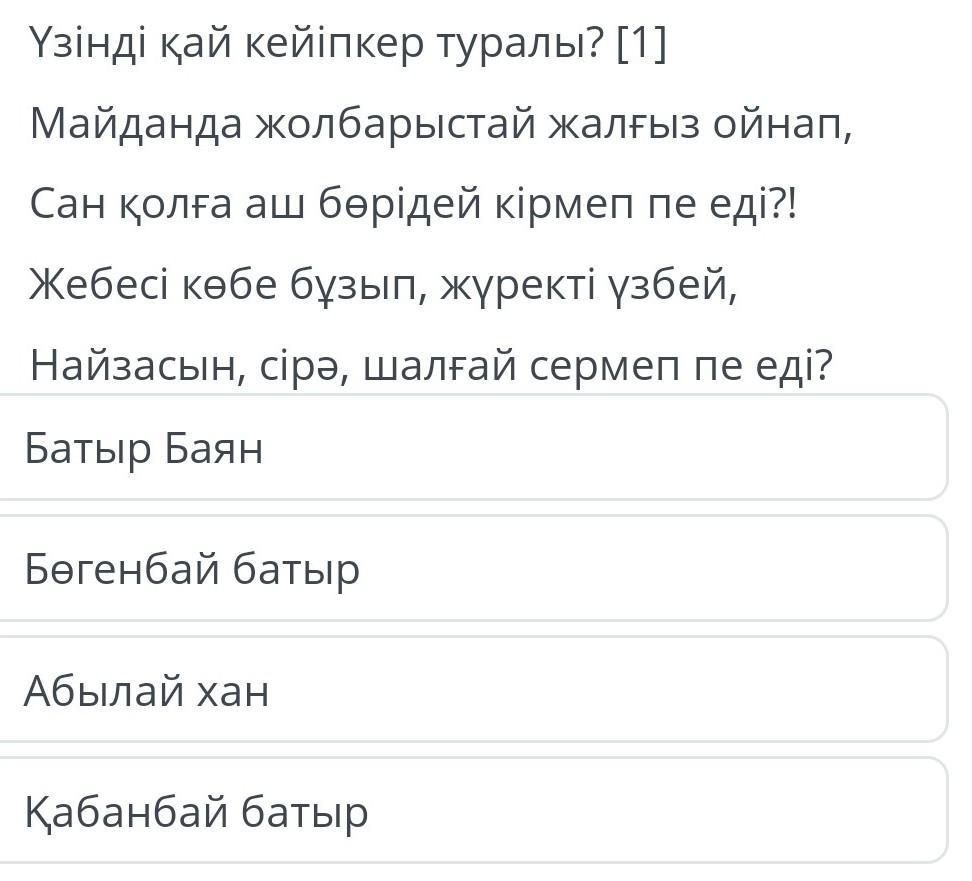This screenshot has height=881, width=972.
Task: Click the word Жебесі in the third verse
Action: click(x=99, y=285)
